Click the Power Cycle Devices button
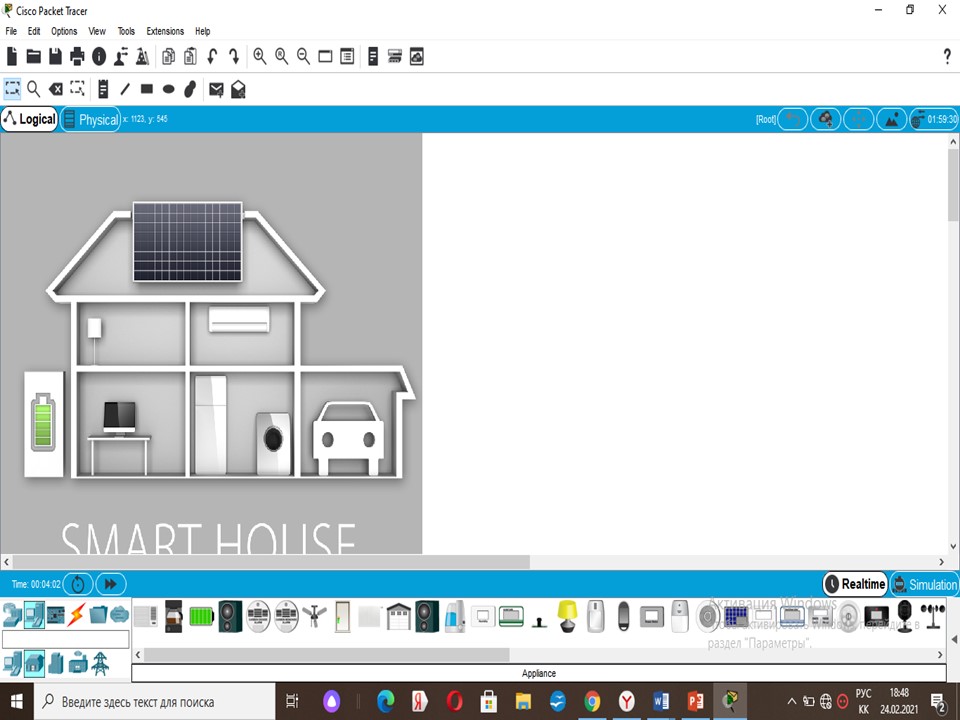The width and height of the screenshot is (960, 720). [x=79, y=584]
